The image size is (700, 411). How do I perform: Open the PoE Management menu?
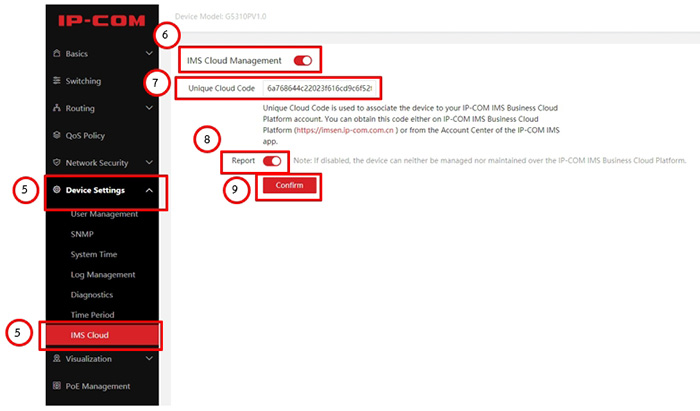102,386
